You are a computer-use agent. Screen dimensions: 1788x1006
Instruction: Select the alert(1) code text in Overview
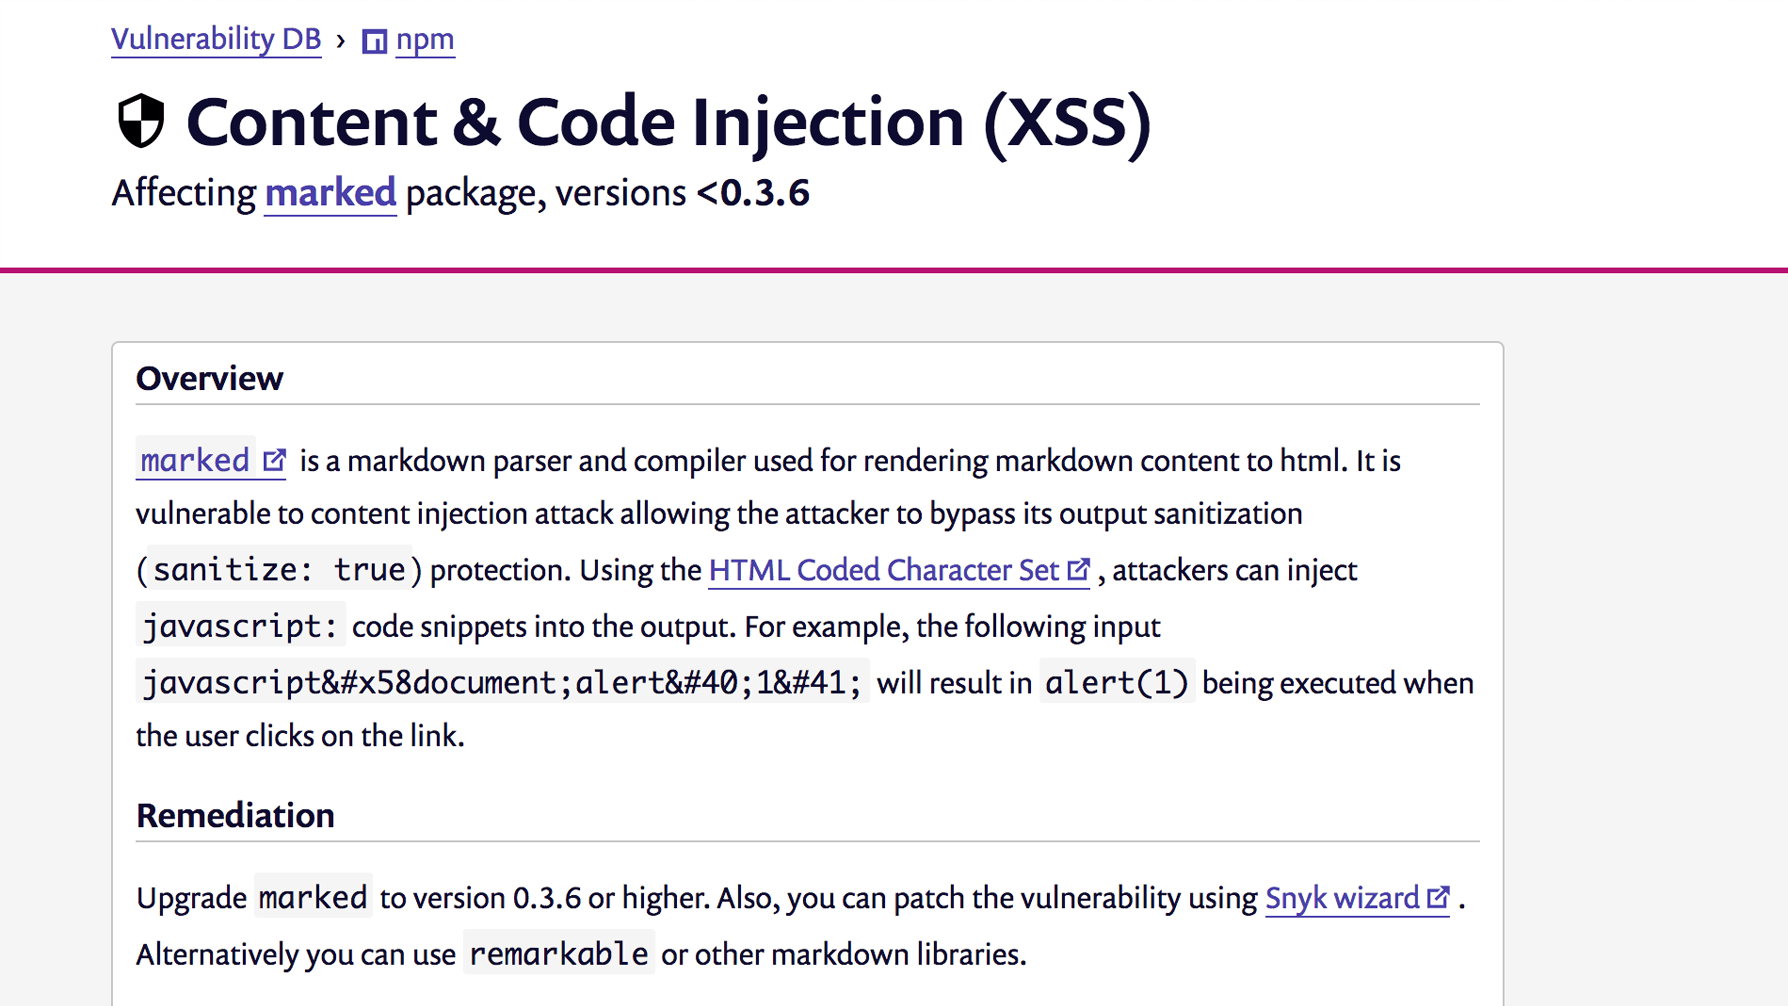click(1116, 681)
